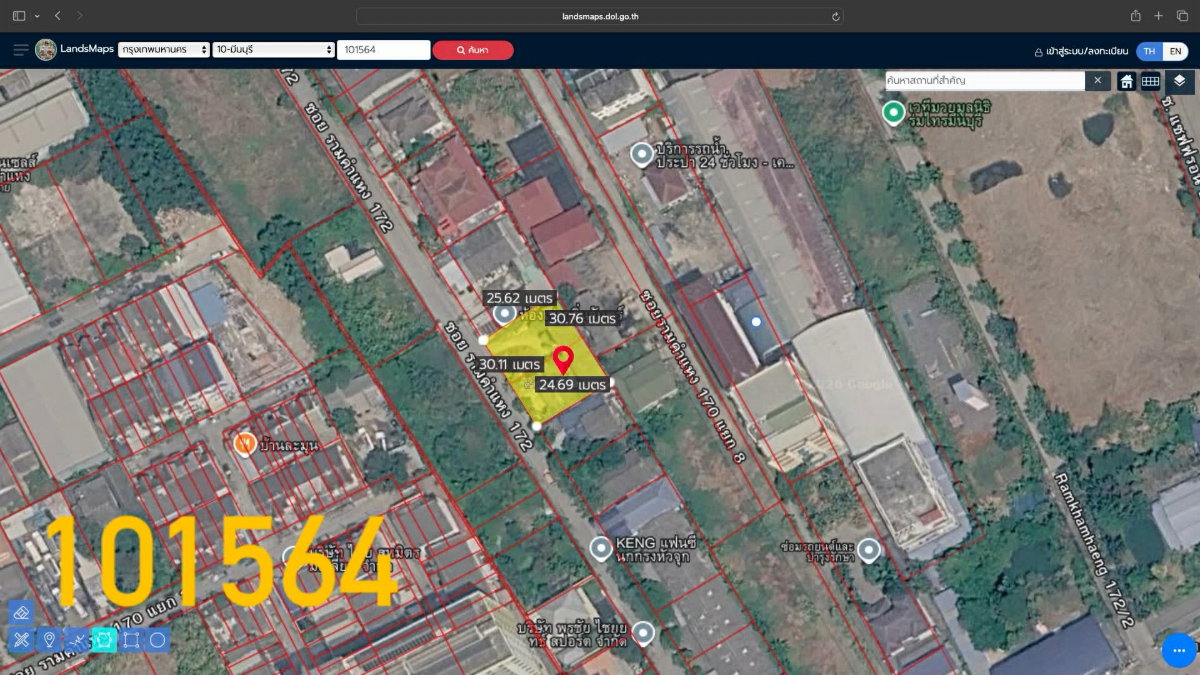Open the district dropdown 10-มีนบุรี
Viewport: 1200px width, 675px height.
coord(274,49)
